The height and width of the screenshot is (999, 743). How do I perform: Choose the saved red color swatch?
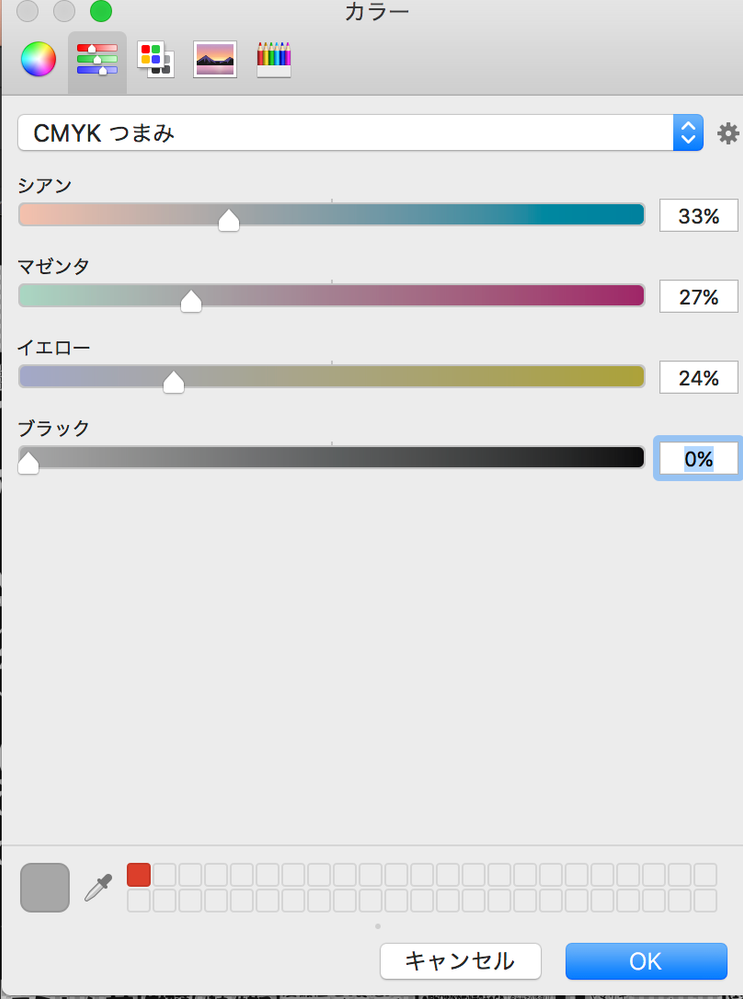point(139,875)
